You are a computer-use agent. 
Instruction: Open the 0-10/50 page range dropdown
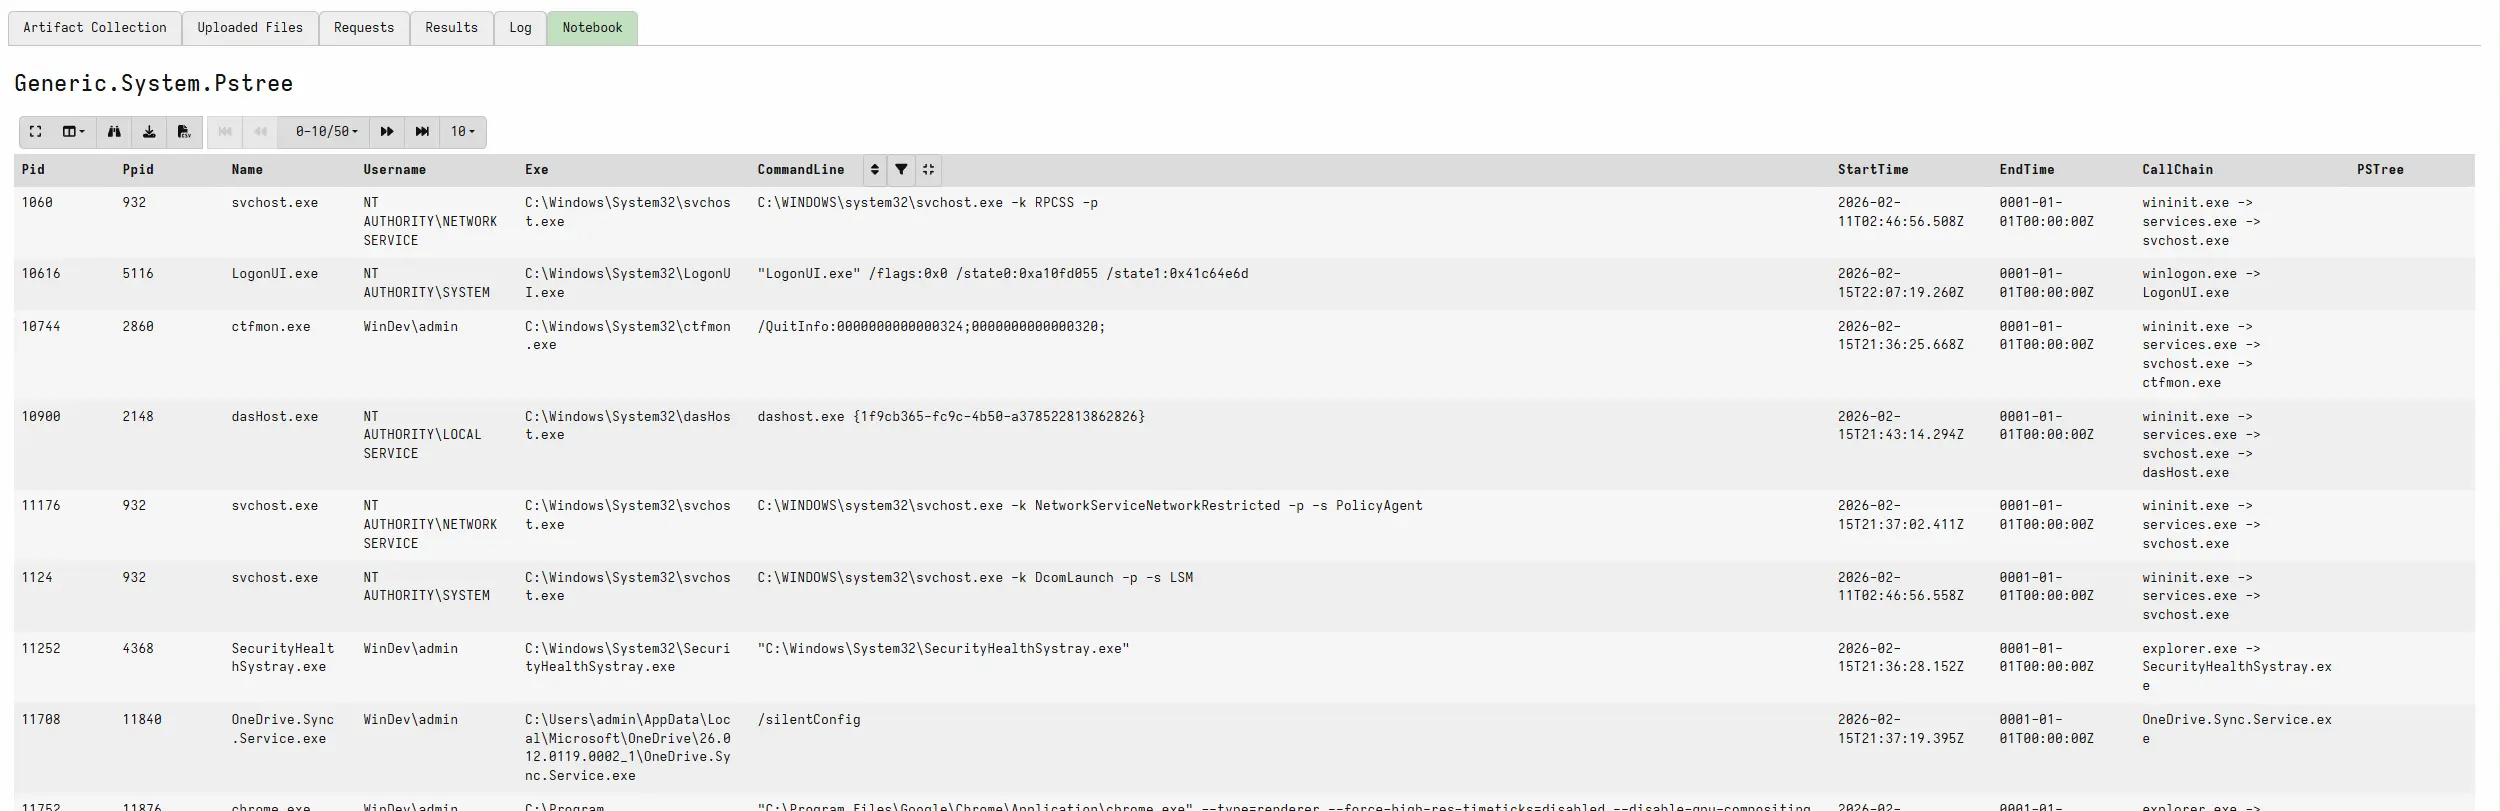point(326,132)
